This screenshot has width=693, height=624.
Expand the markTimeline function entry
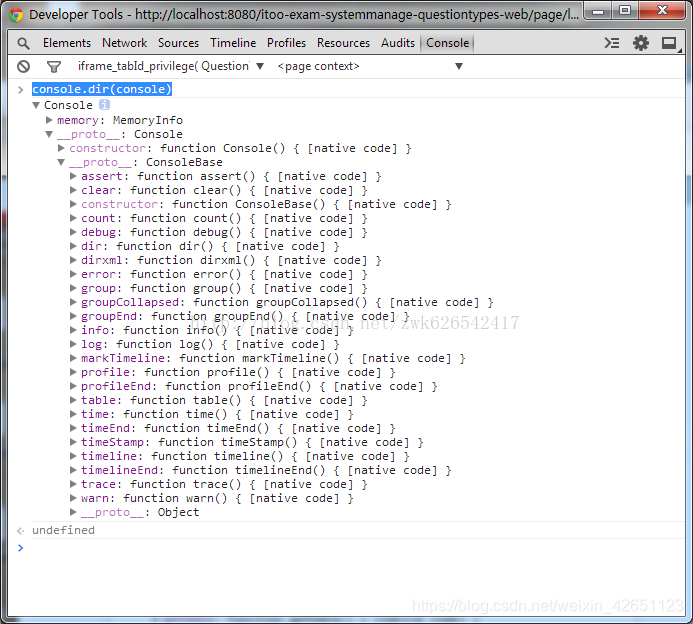click(x=73, y=358)
